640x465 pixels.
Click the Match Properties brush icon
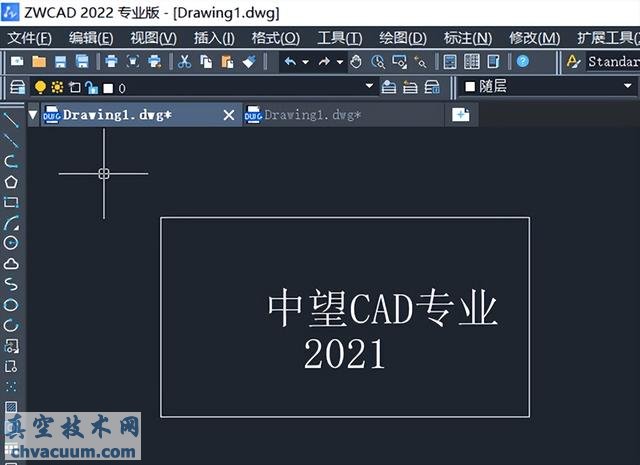tap(249, 62)
